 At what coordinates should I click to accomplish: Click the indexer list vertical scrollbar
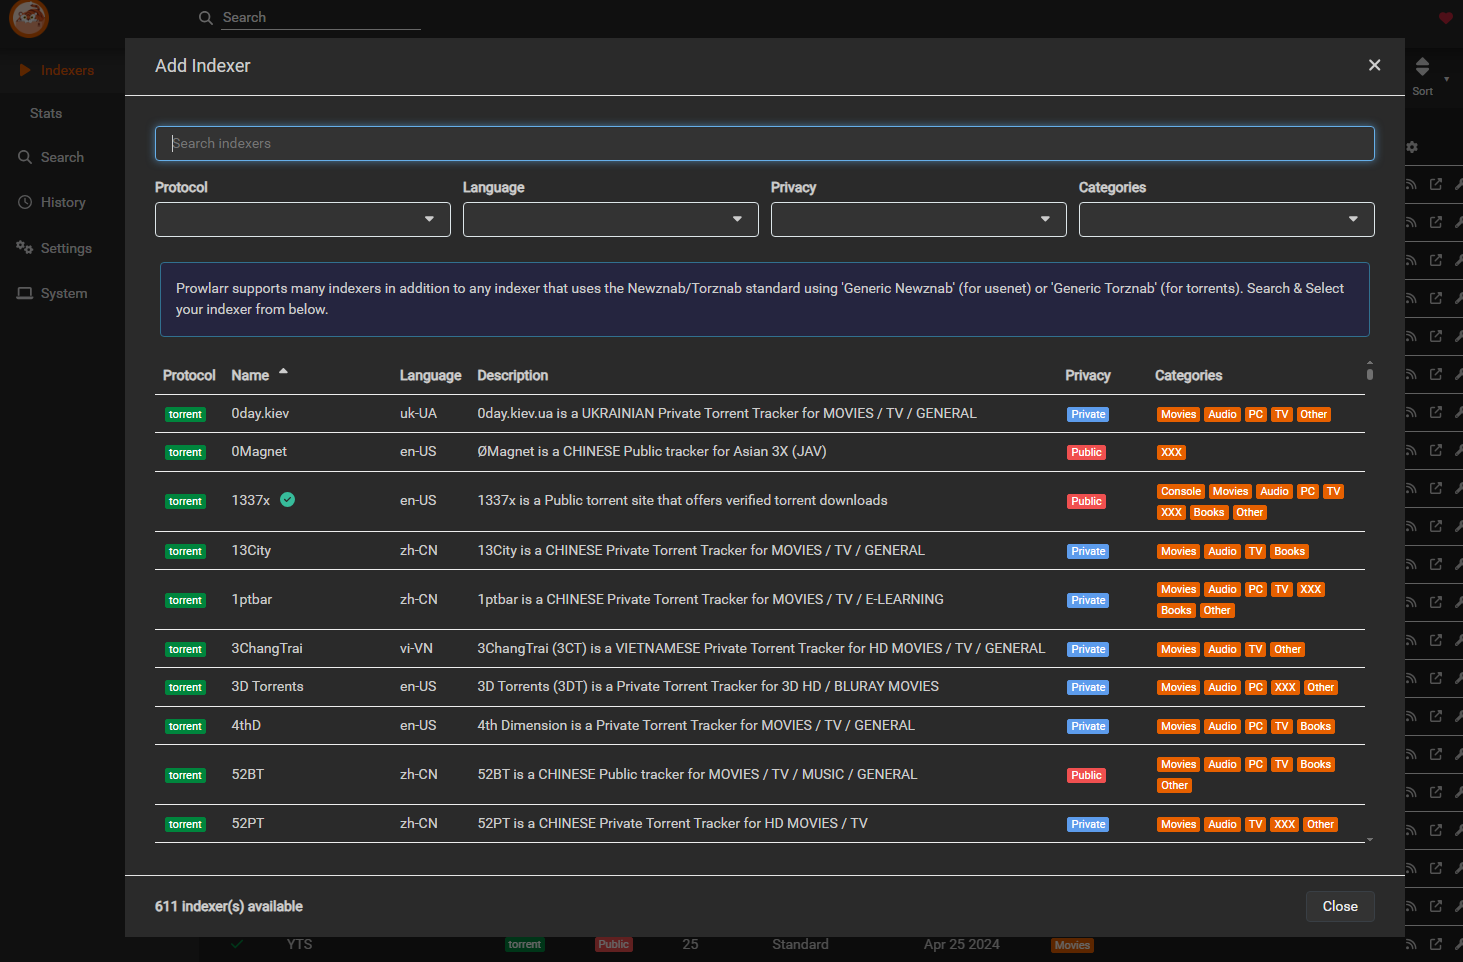coord(1369,374)
